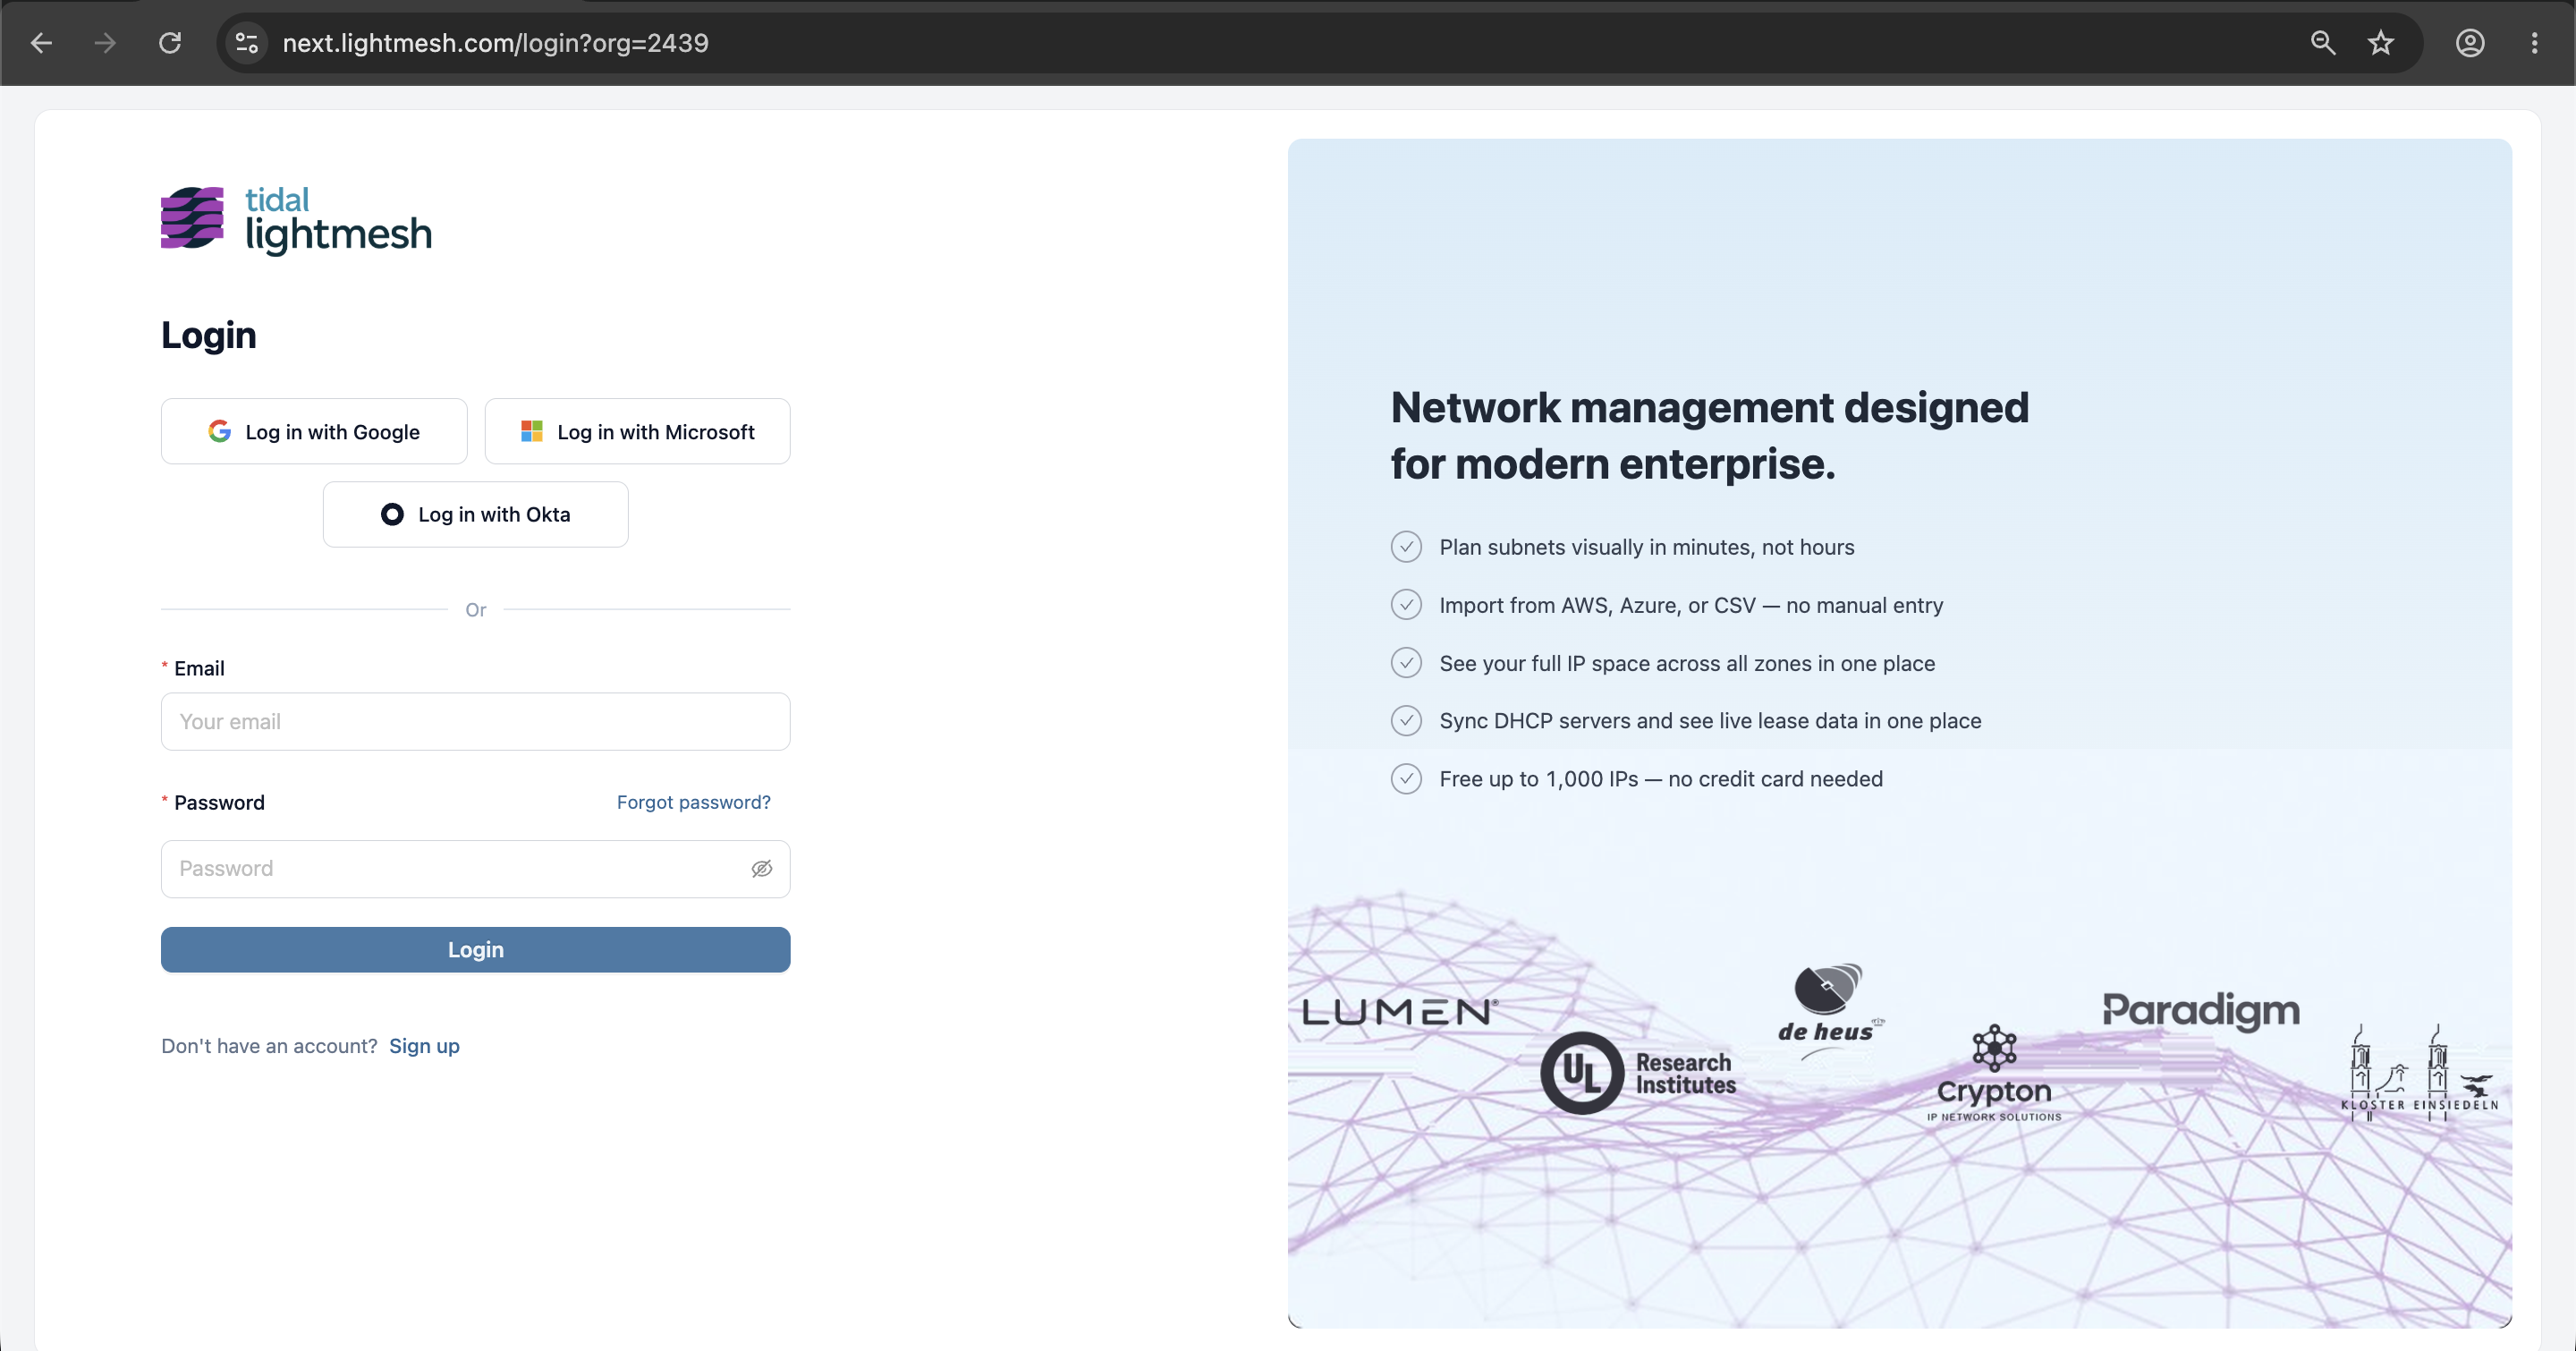Click text See your full IP space

tap(1687, 664)
